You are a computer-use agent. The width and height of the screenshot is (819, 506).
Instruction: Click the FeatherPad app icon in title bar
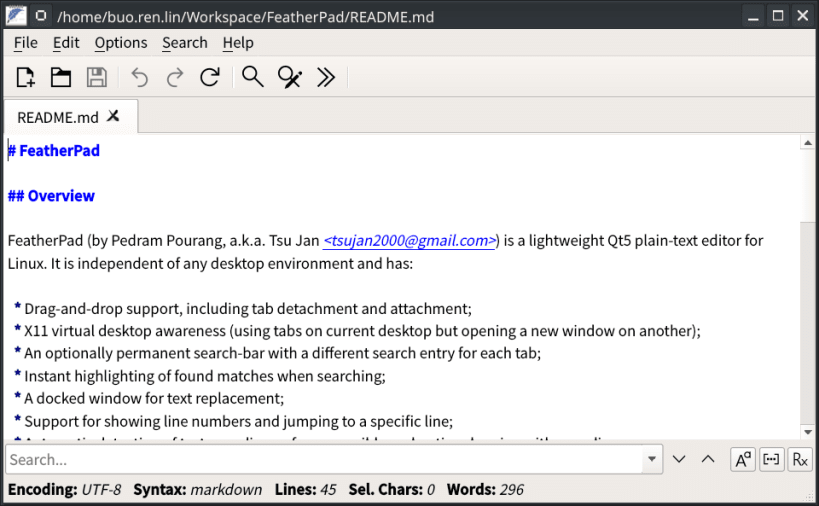click(16, 16)
